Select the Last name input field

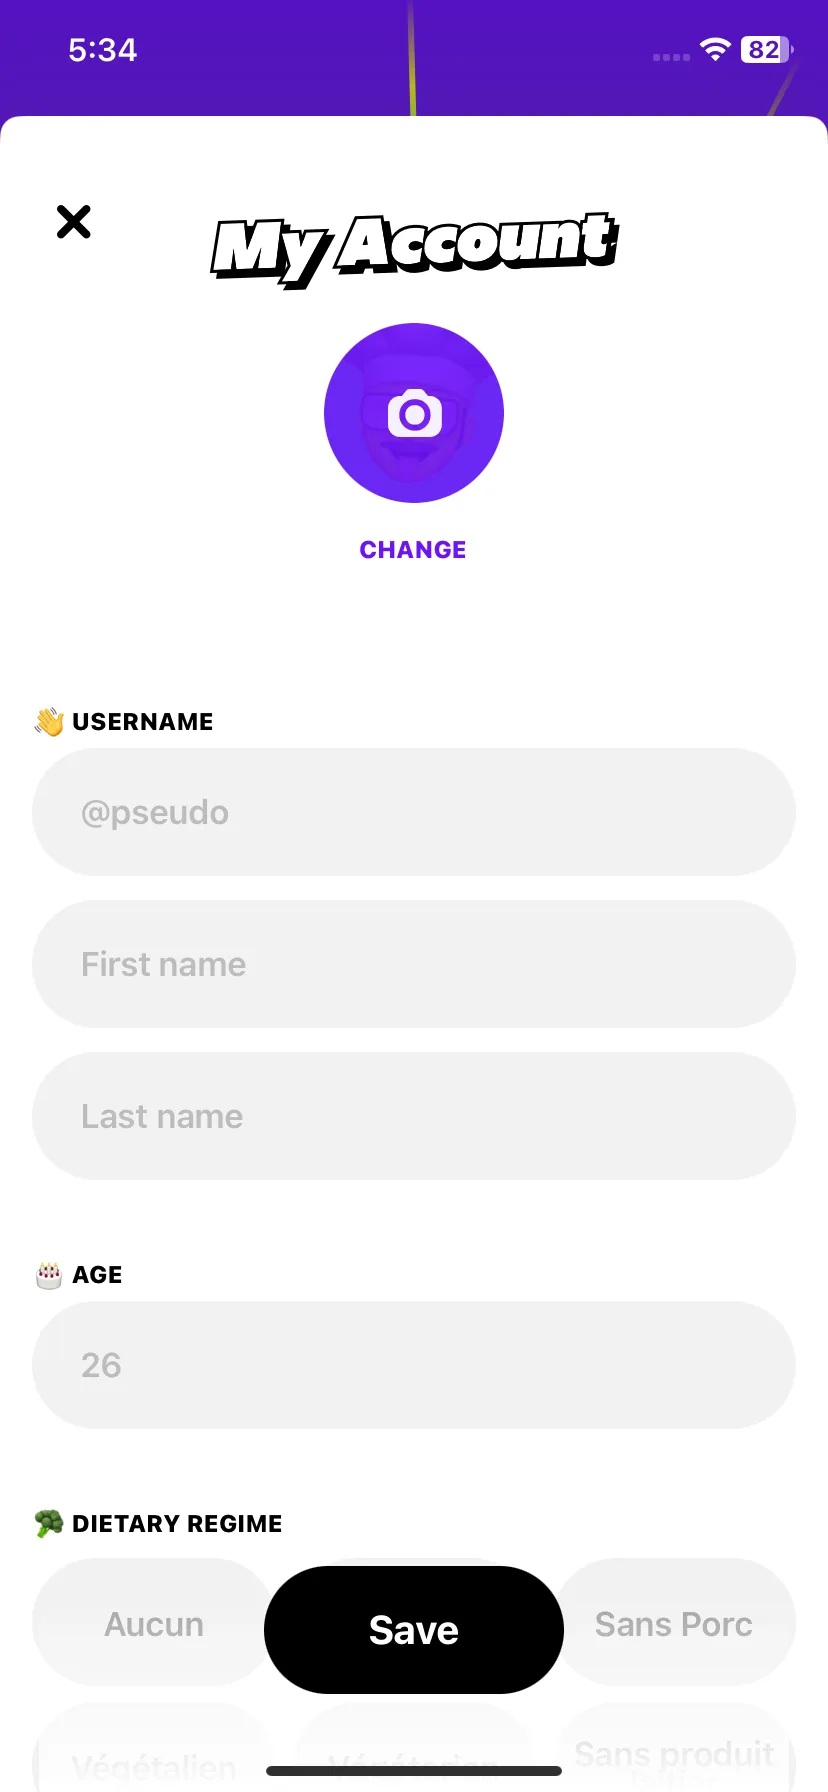coord(414,1116)
